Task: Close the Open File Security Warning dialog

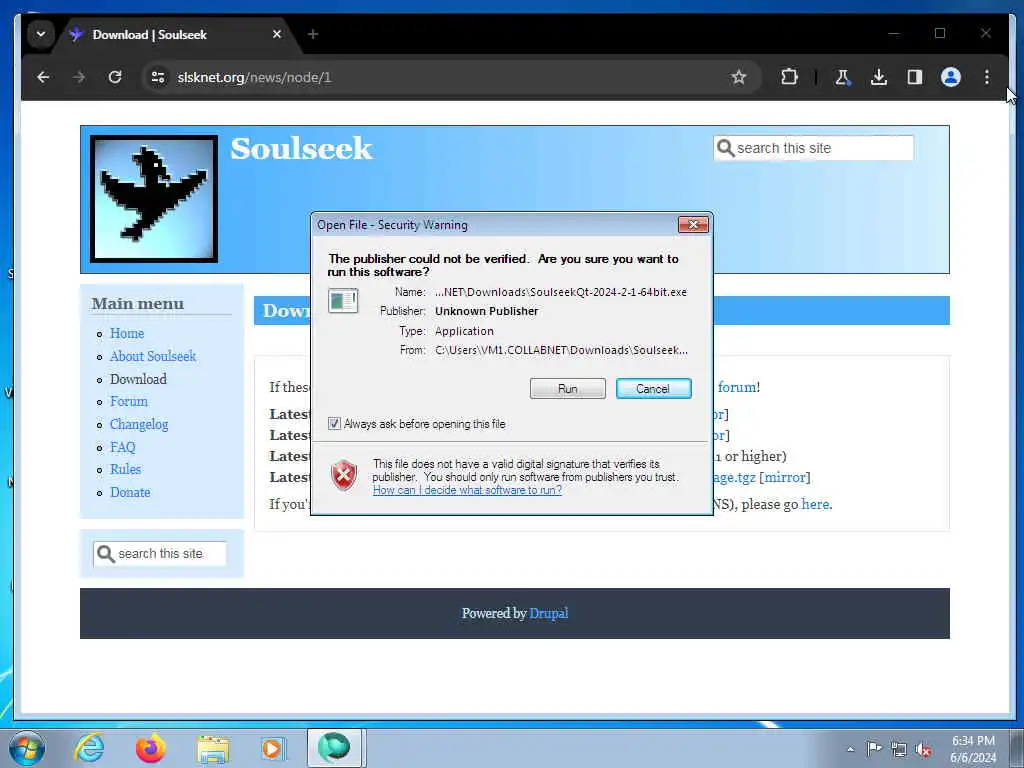Action: (693, 225)
